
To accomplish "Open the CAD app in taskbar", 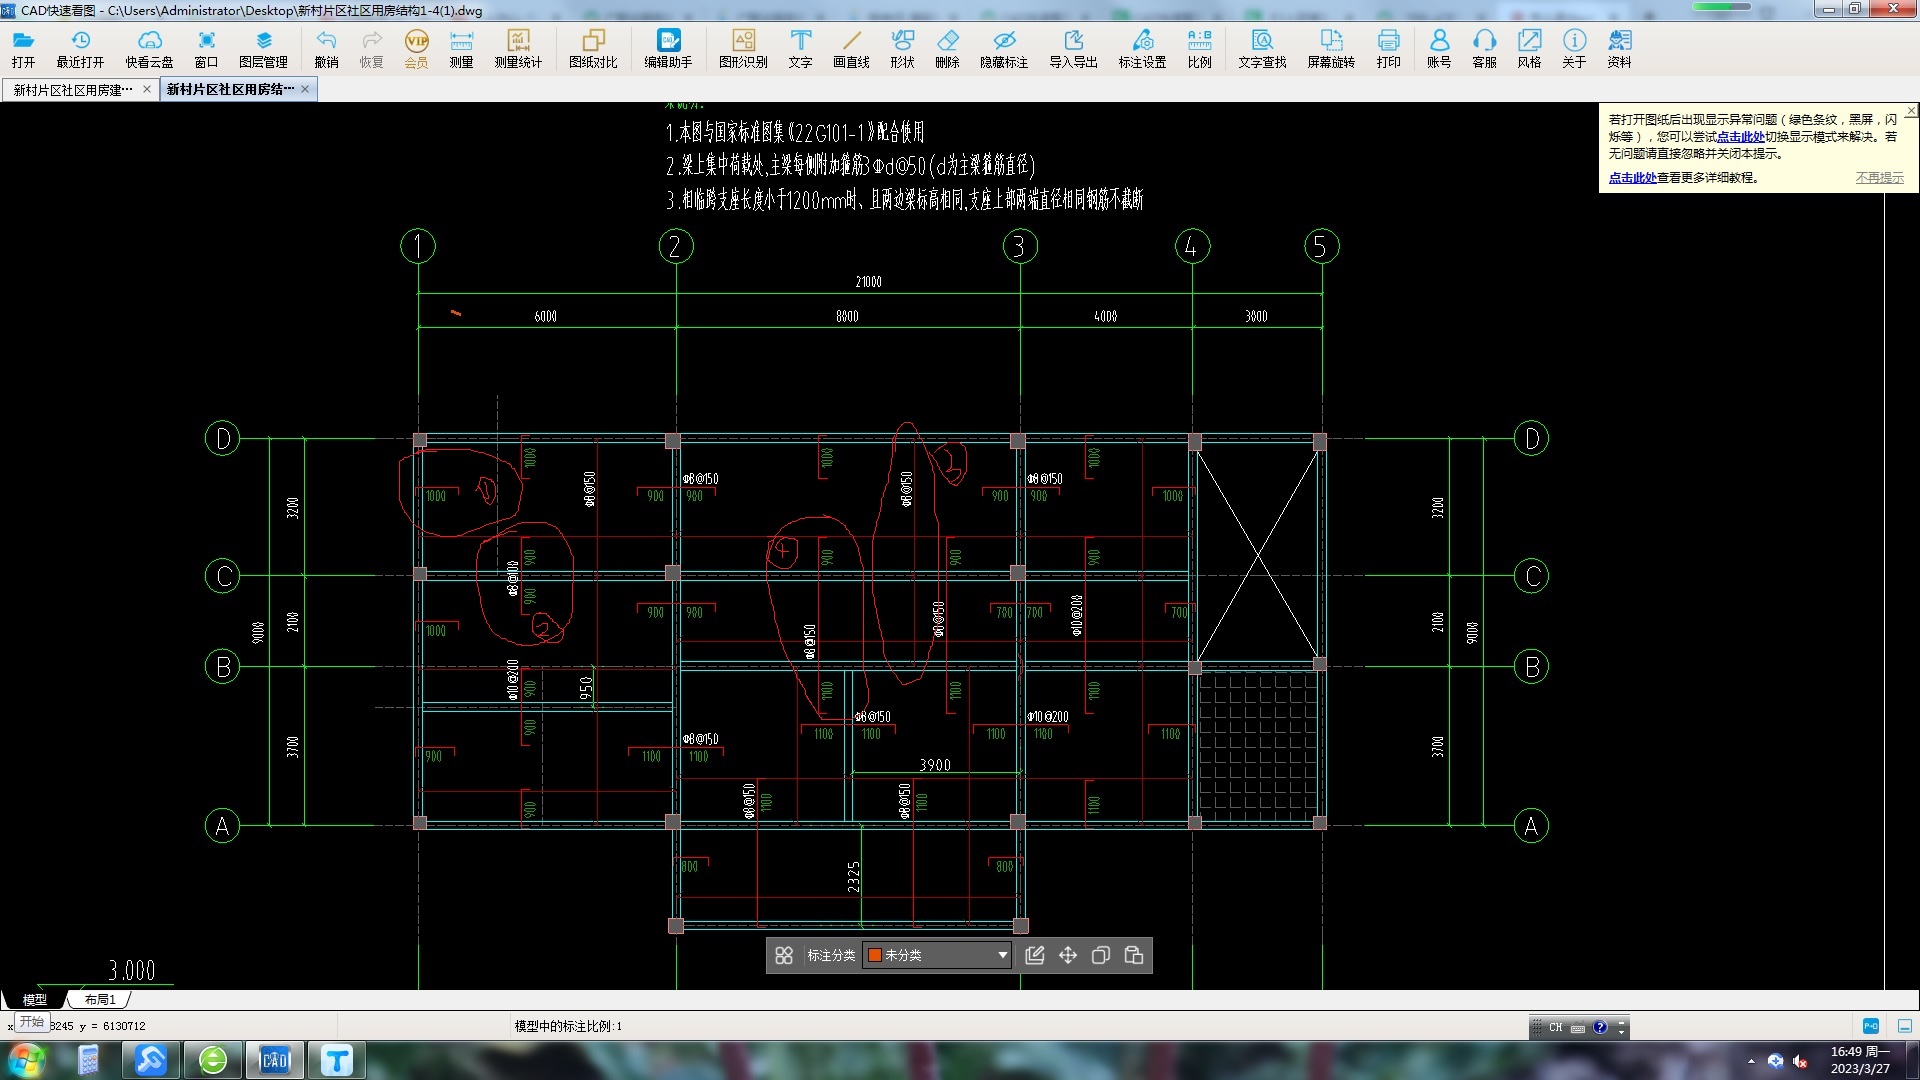I will 275,1060.
